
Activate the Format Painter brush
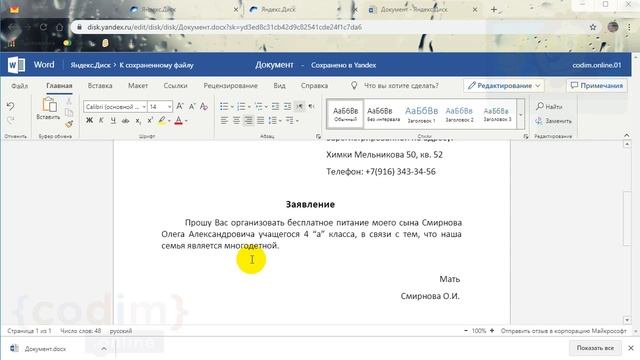(x=69, y=123)
